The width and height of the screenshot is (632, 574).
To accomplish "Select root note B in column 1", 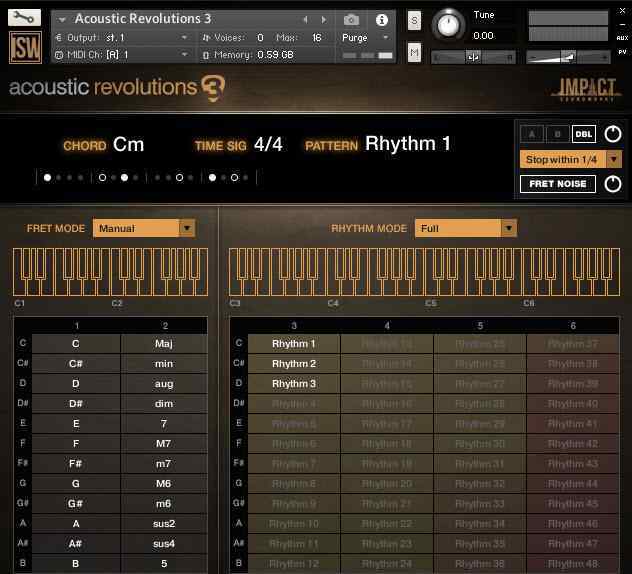I will (76, 564).
